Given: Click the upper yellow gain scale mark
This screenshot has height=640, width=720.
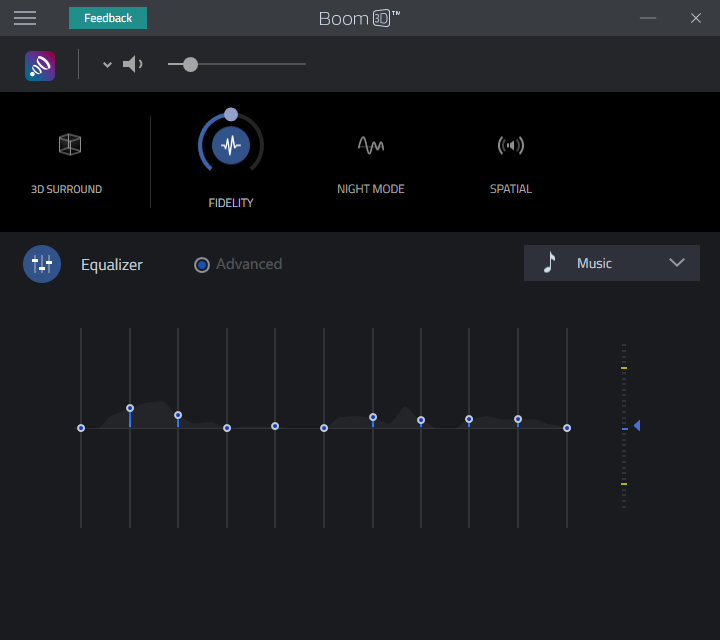Looking at the screenshot, I should (624, 368).
